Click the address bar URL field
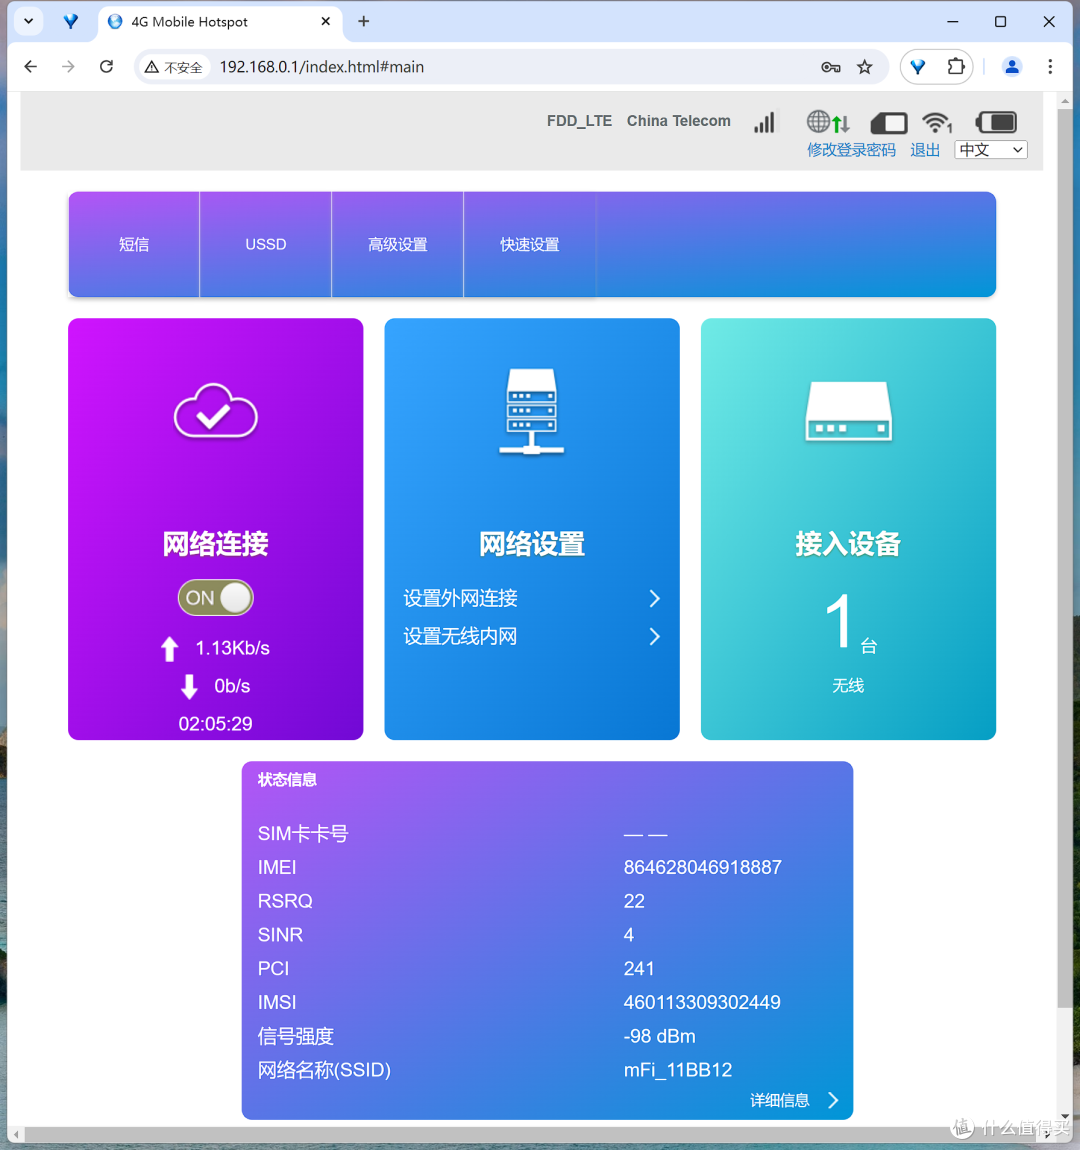The height and width of the screenshot is (1150, 1080). [513, 67]
